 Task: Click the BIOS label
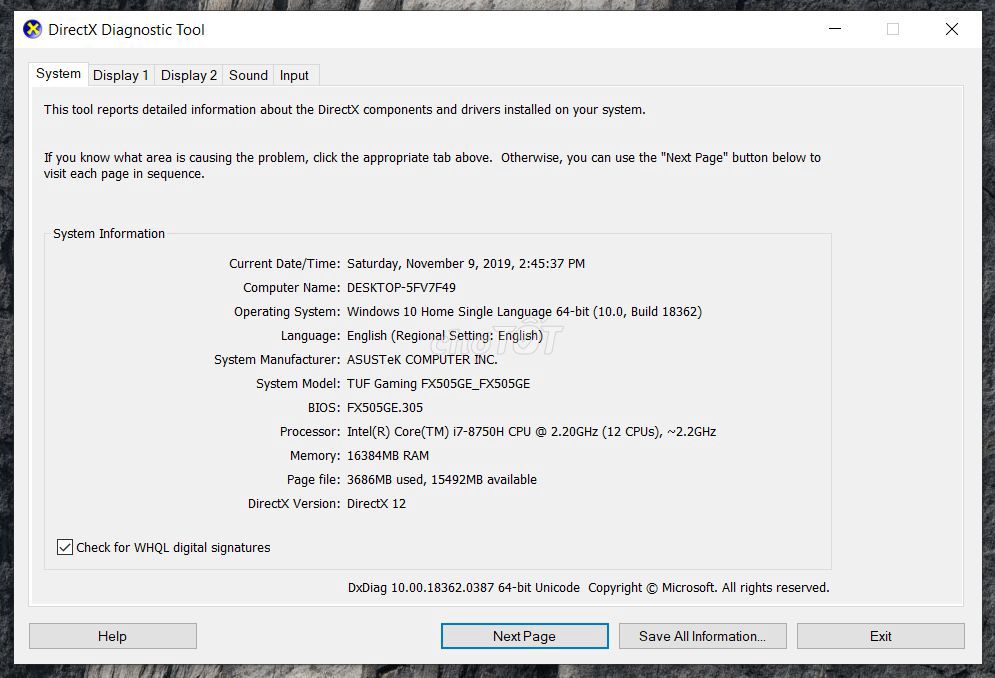tap(324, 408)
